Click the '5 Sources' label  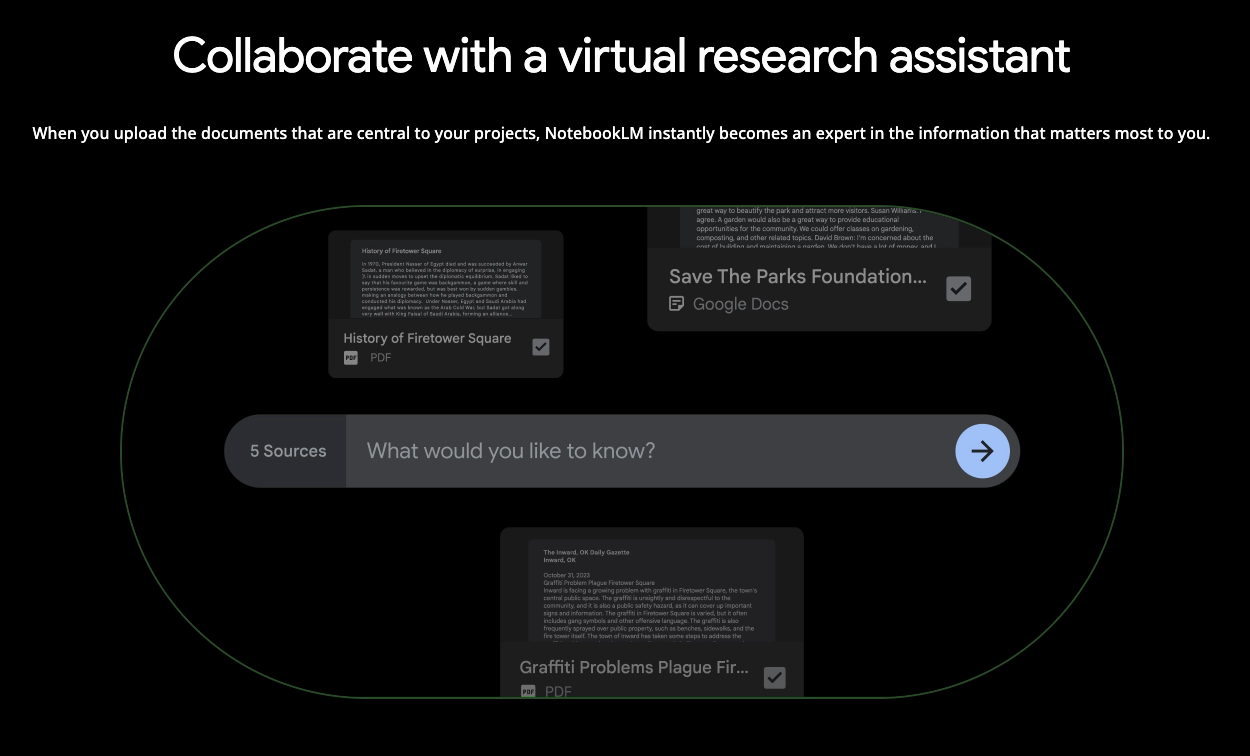coord(288,451)
